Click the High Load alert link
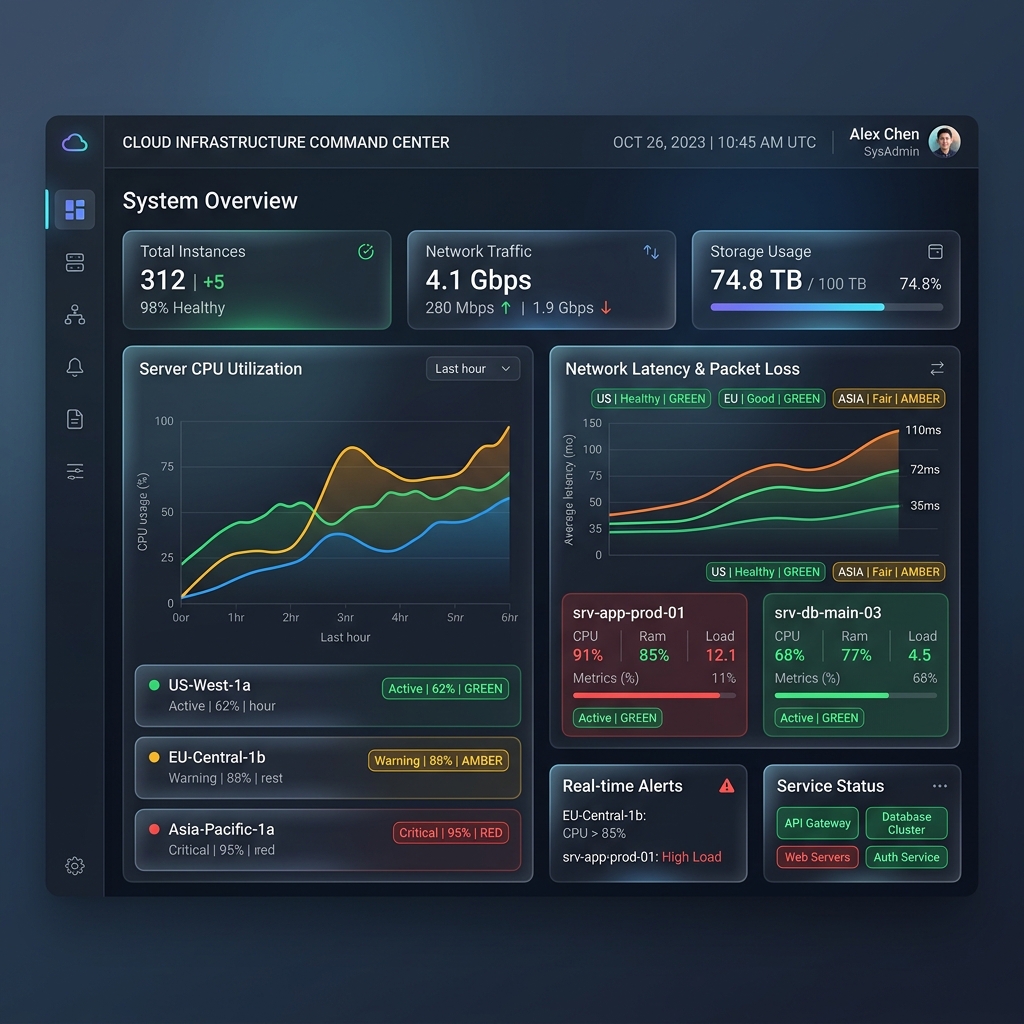 click(692, 857)
